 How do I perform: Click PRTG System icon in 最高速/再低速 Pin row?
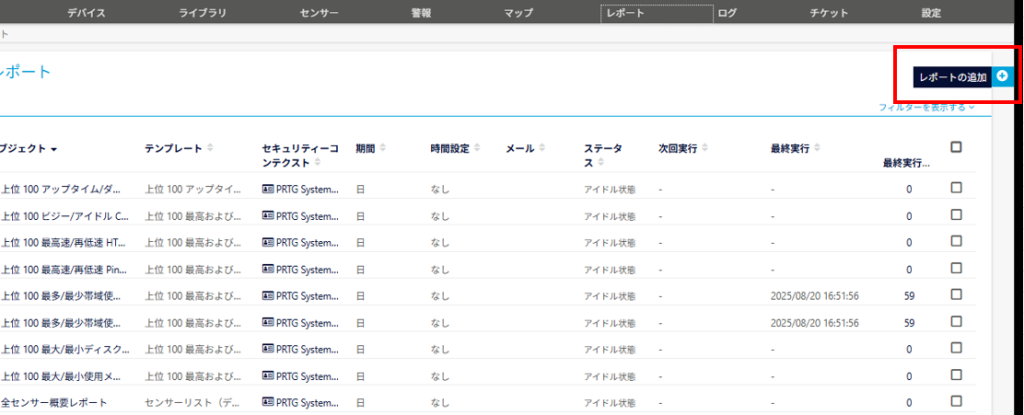pos(268,269)
